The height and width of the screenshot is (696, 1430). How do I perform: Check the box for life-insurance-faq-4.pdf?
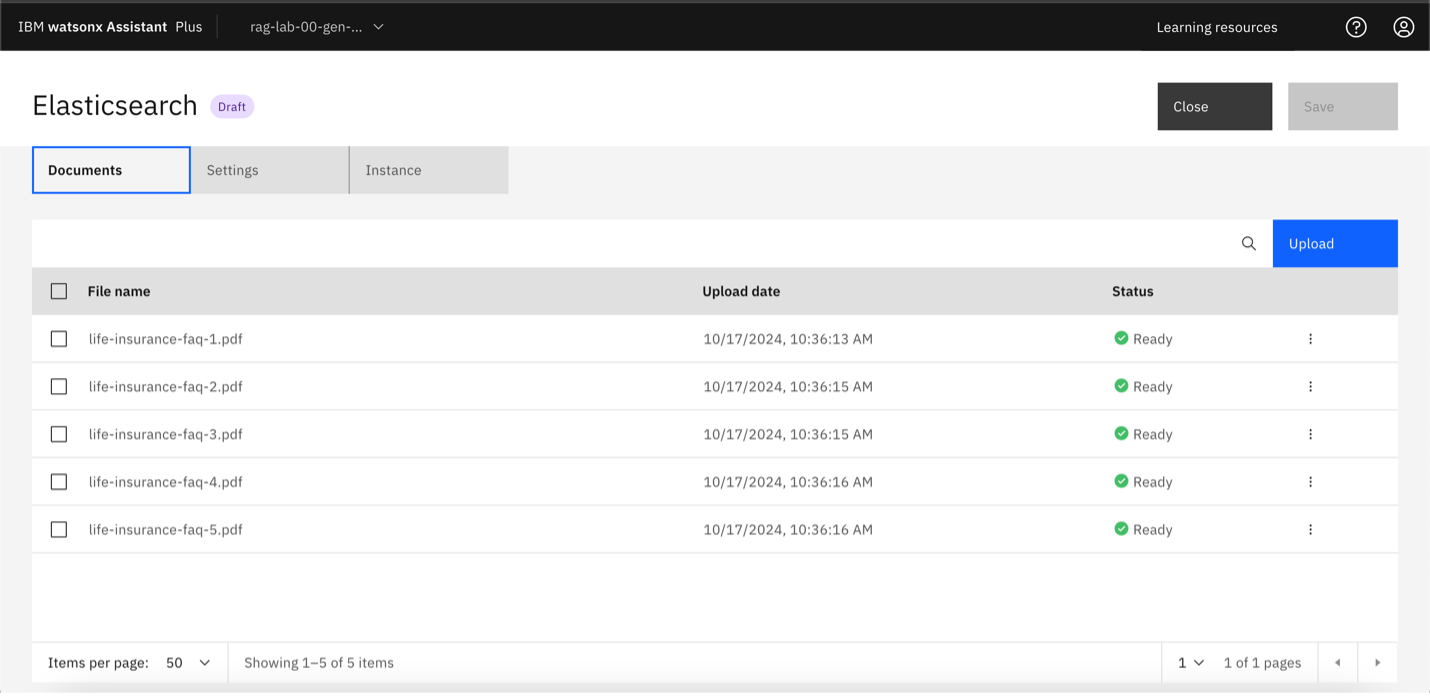click(x=59, y=482)
